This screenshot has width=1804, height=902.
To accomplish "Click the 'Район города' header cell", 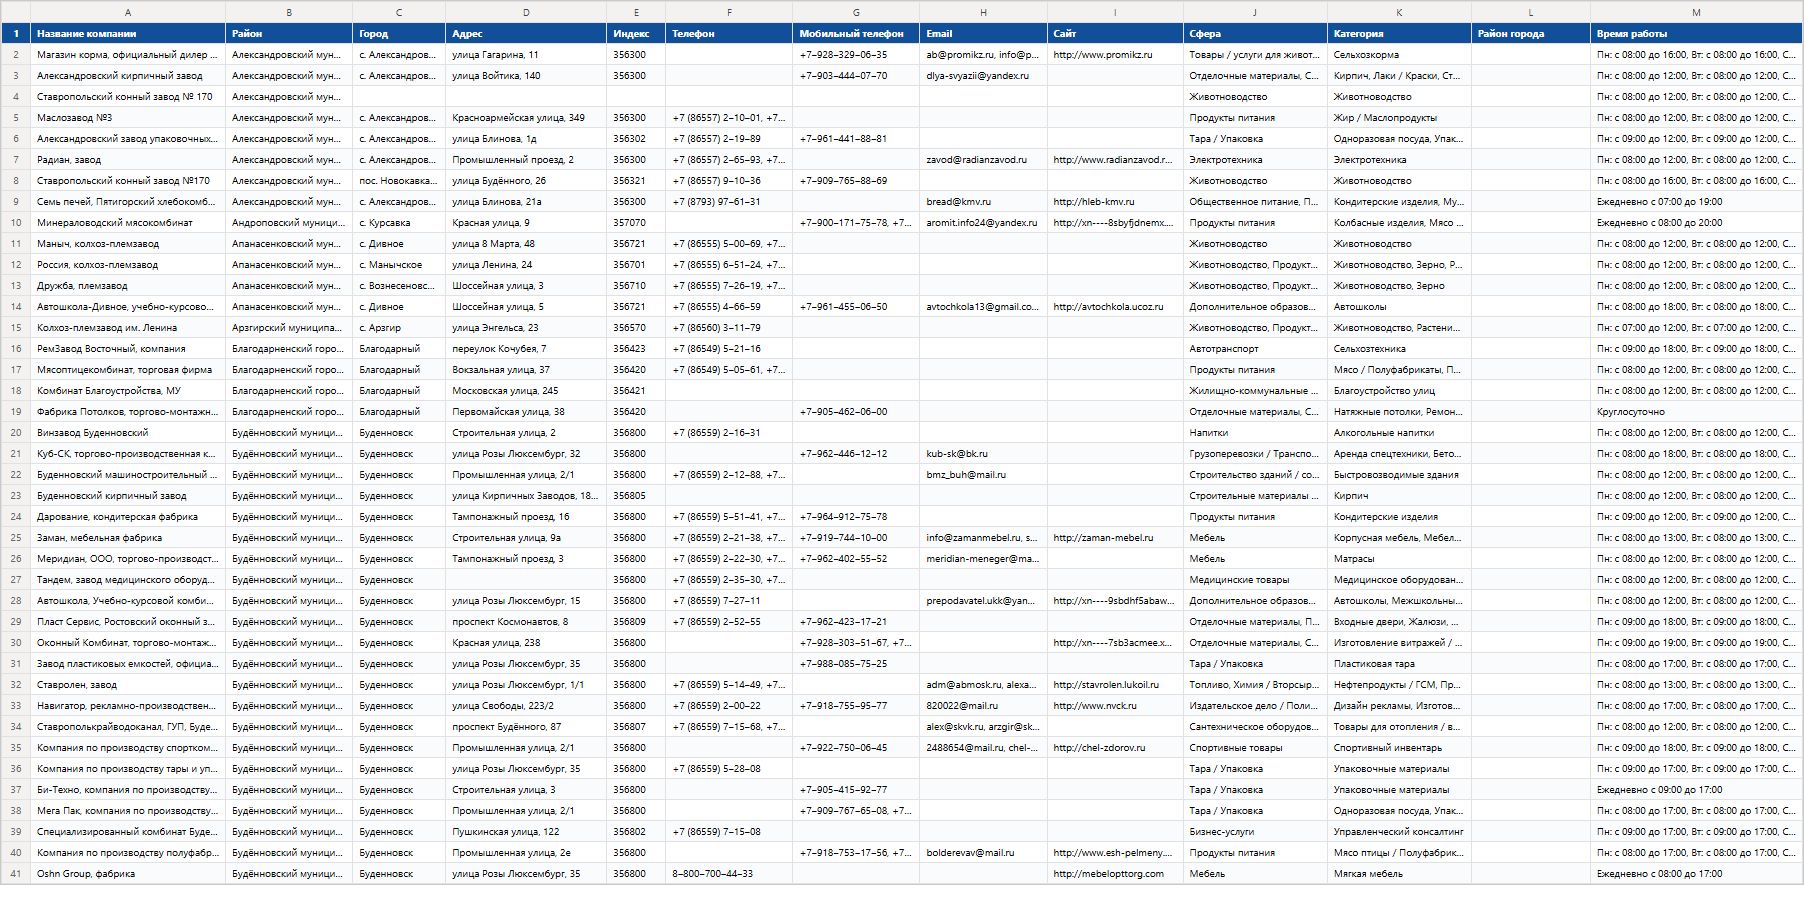I will [1531, 33].
